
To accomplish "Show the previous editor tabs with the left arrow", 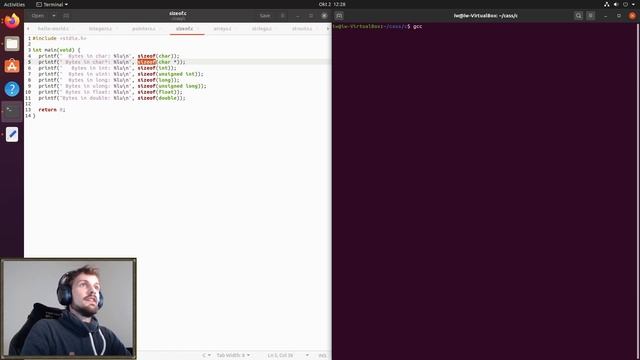I will 28,29.
